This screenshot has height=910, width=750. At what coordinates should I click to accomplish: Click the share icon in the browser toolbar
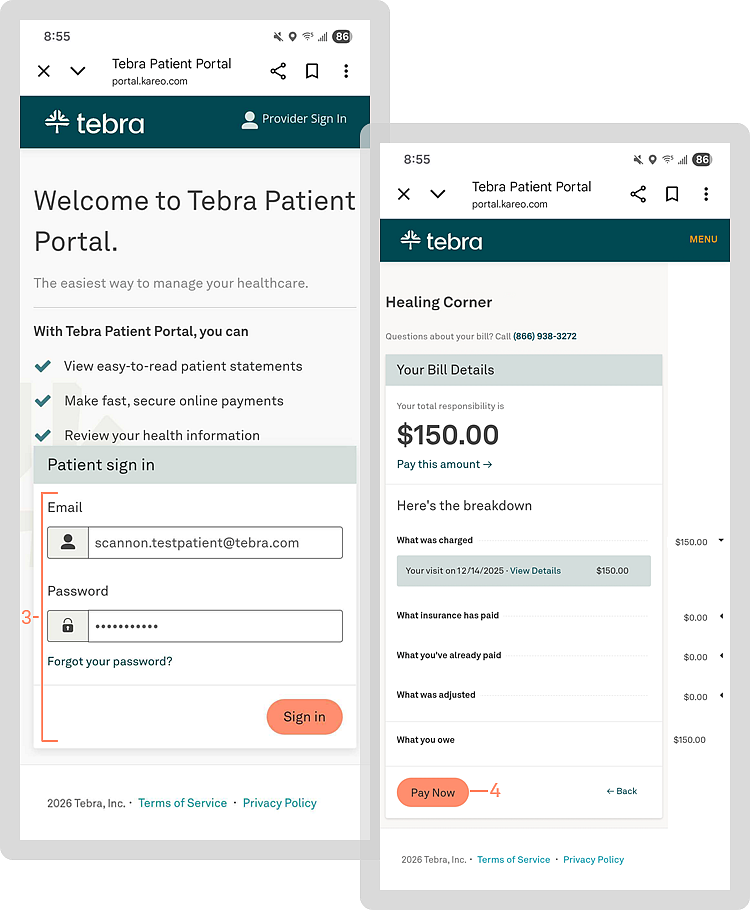click(278, 71)
